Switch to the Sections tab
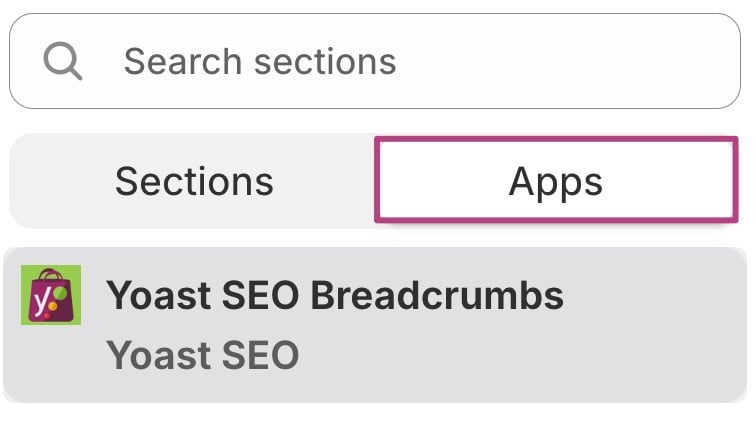 pyautogui.click(x=194, y=182)
